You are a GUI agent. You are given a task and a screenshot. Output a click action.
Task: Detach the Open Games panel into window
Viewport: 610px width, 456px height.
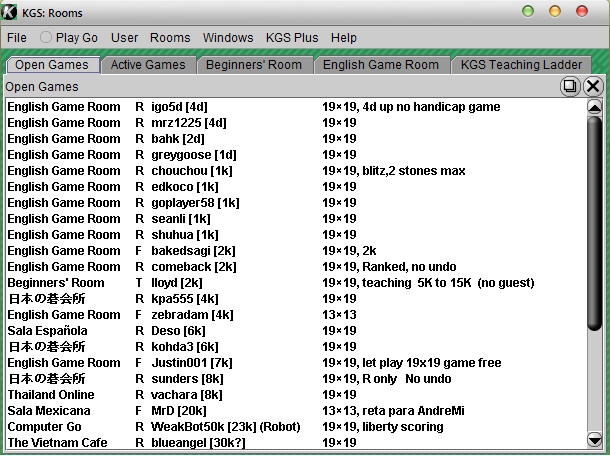[570, 86]
